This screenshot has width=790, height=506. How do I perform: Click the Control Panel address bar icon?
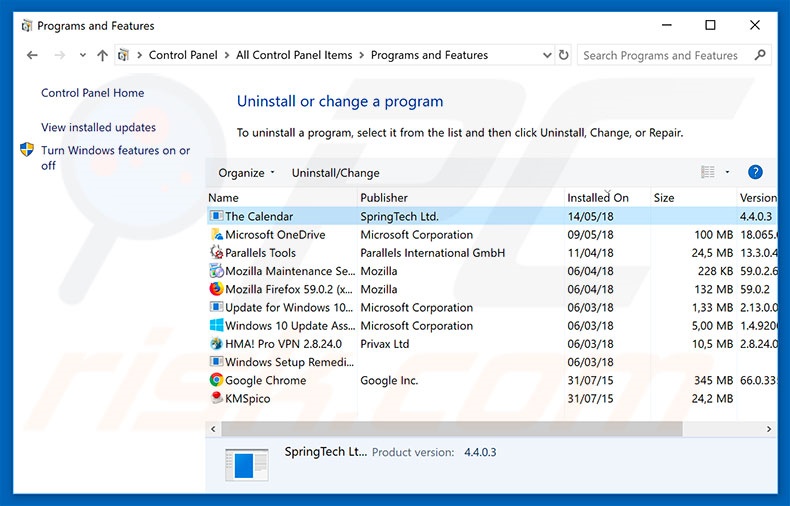point(123,55)
